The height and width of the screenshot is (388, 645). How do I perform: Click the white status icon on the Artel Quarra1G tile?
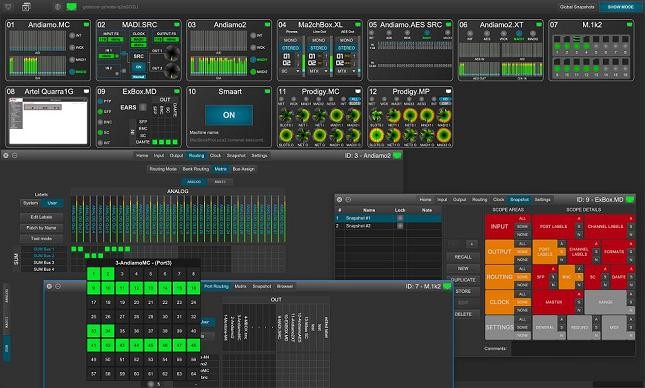86,91
